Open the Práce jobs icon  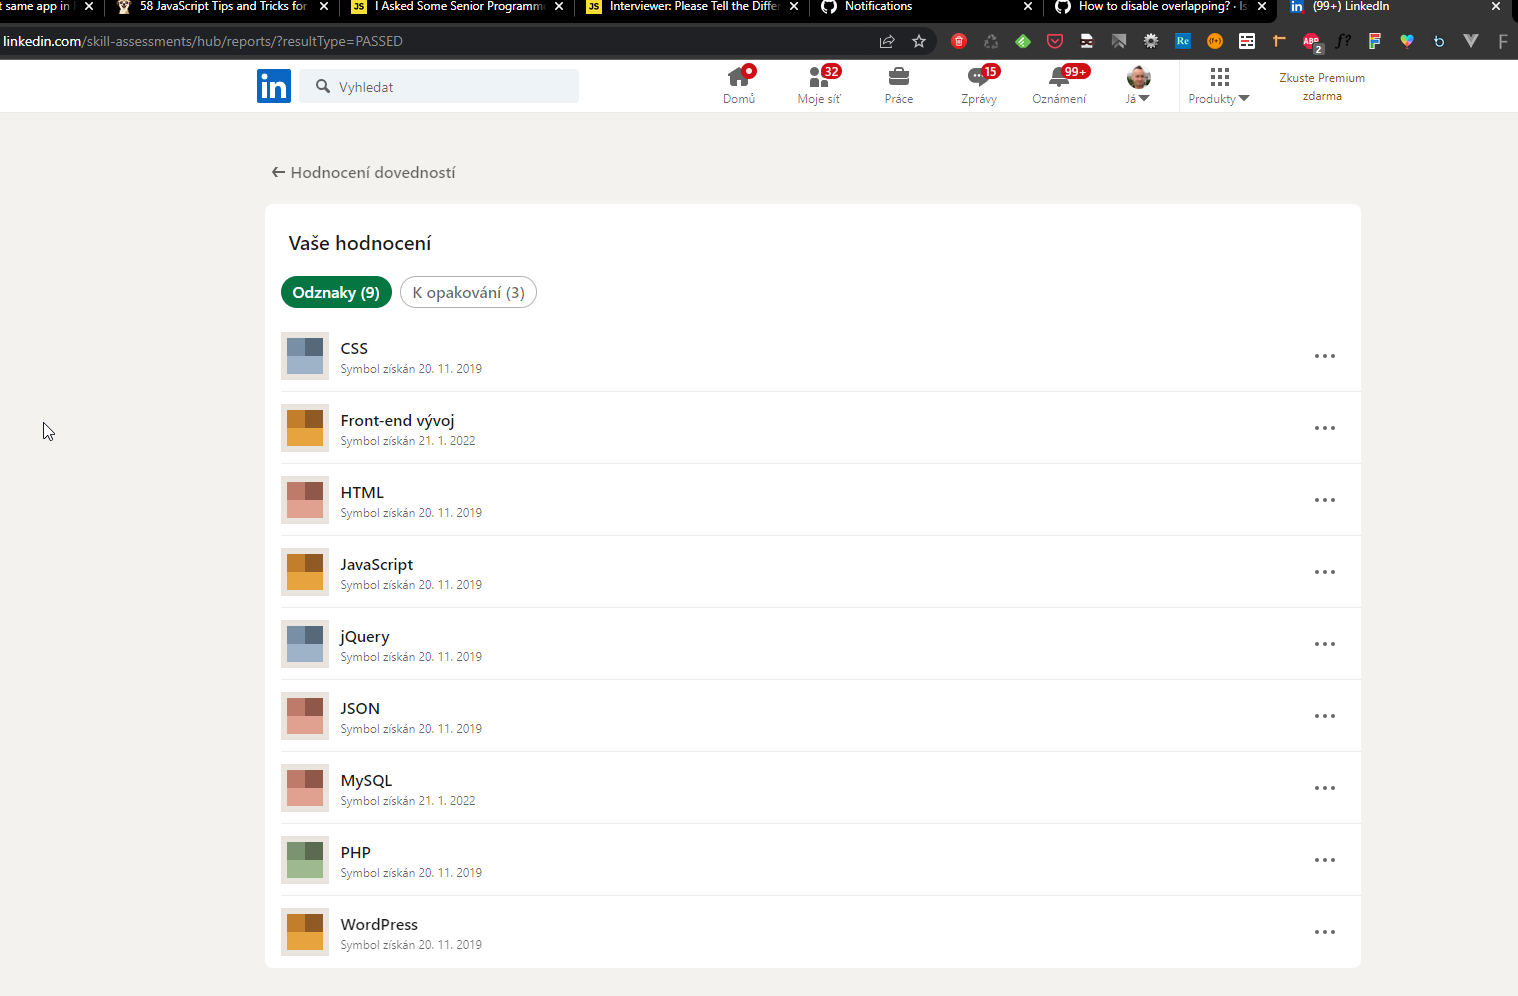(899, 85)
